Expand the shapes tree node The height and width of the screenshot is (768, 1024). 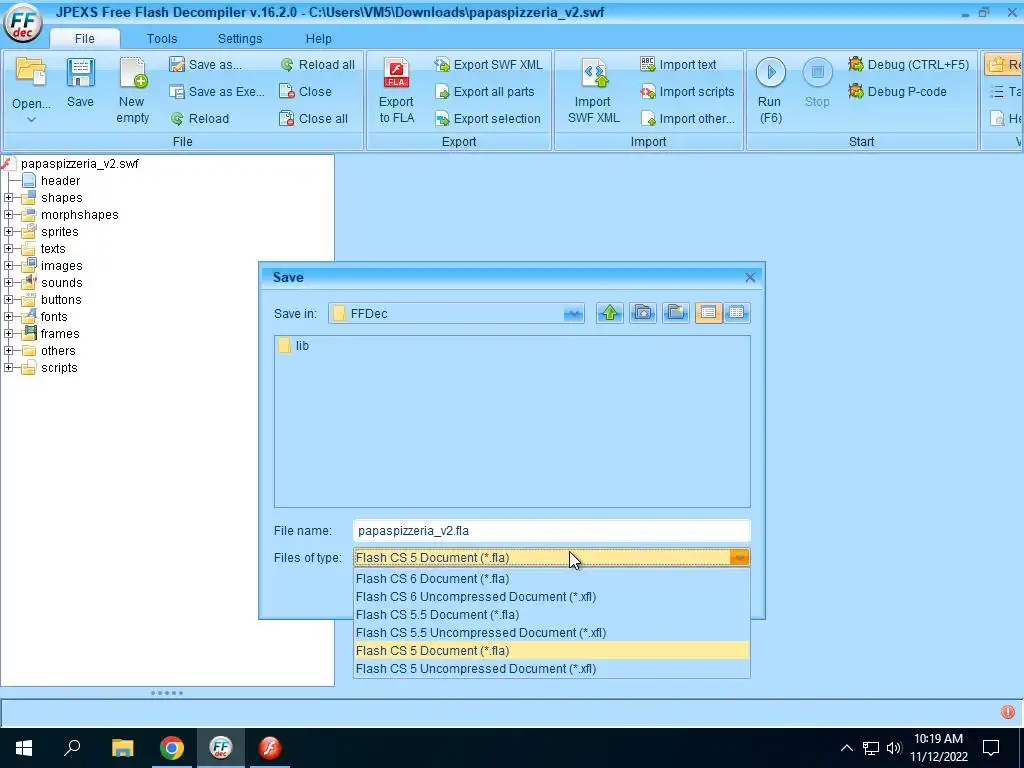(8, 197)
